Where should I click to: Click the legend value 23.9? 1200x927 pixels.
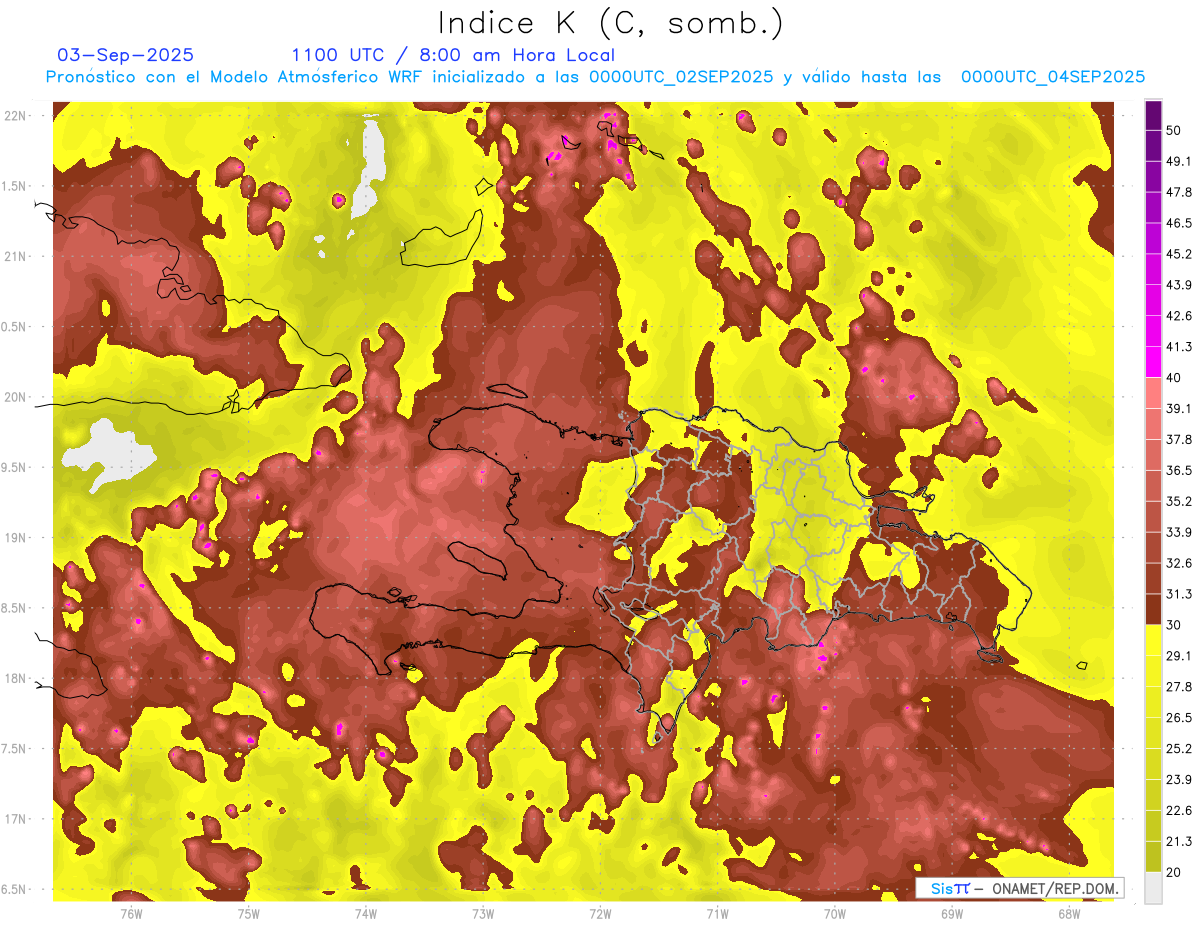click(x=1179, y=780)
